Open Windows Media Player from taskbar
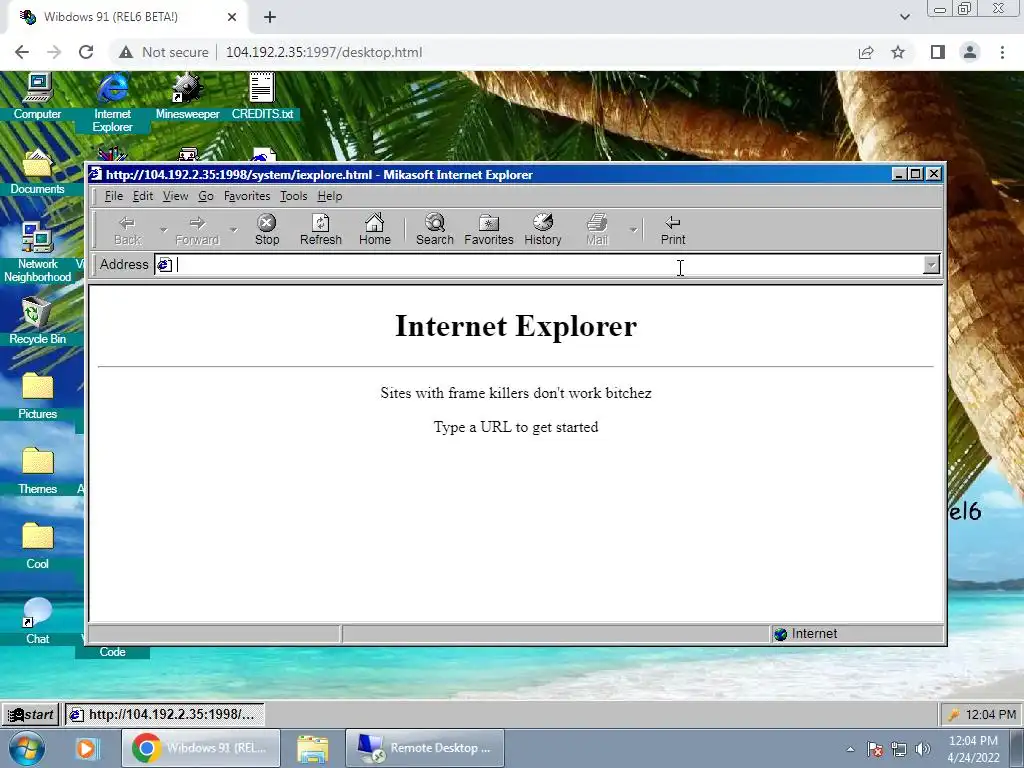 86,749
